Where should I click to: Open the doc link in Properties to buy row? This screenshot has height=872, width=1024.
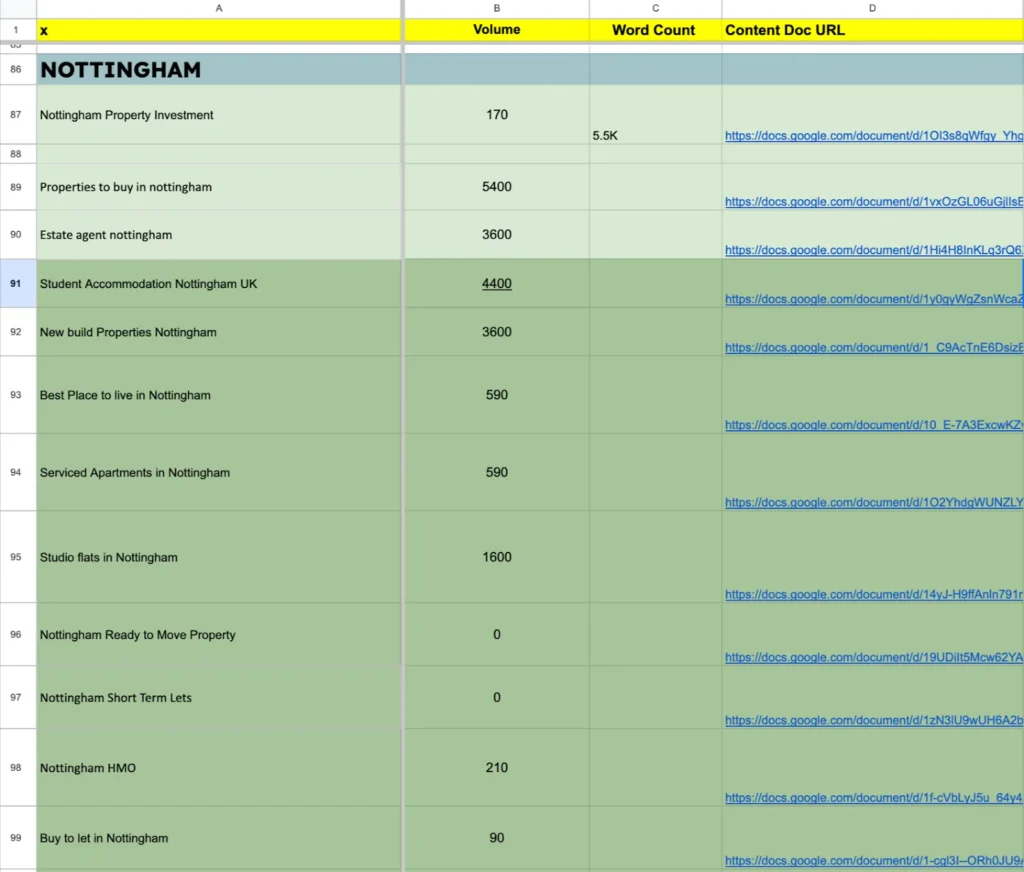[x=874, y=202]
